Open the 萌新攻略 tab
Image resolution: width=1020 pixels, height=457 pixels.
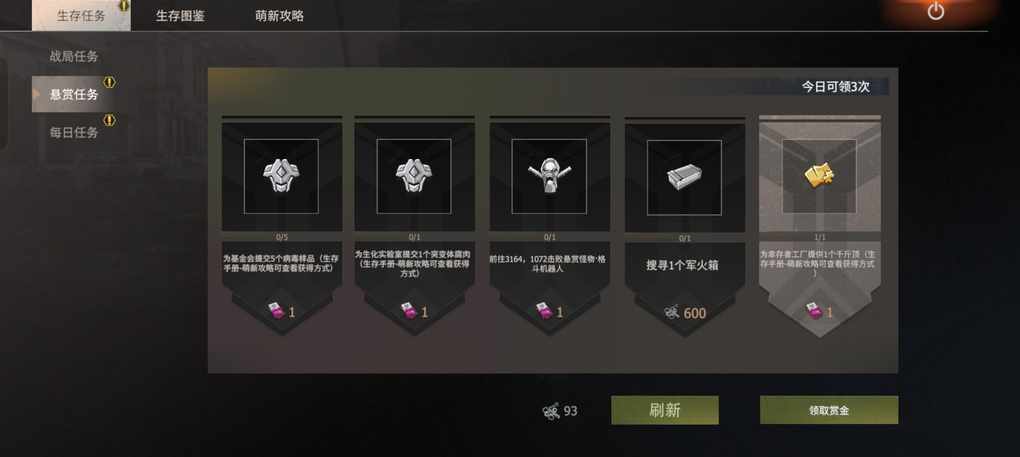click(279, 16)
